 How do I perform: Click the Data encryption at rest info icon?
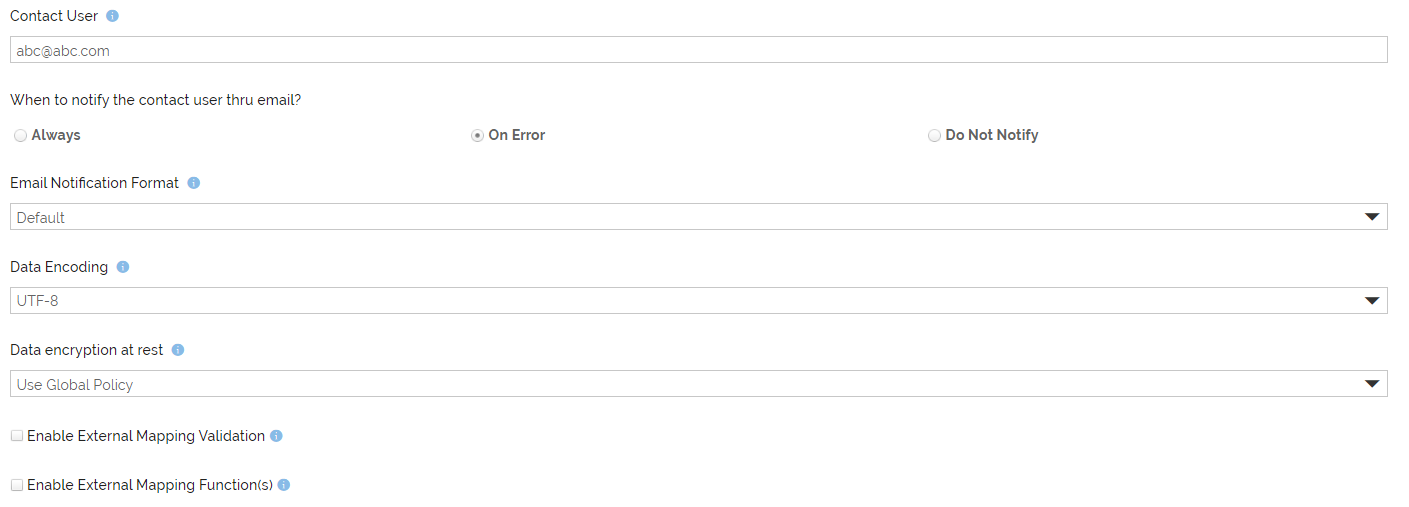coord(178,350)
